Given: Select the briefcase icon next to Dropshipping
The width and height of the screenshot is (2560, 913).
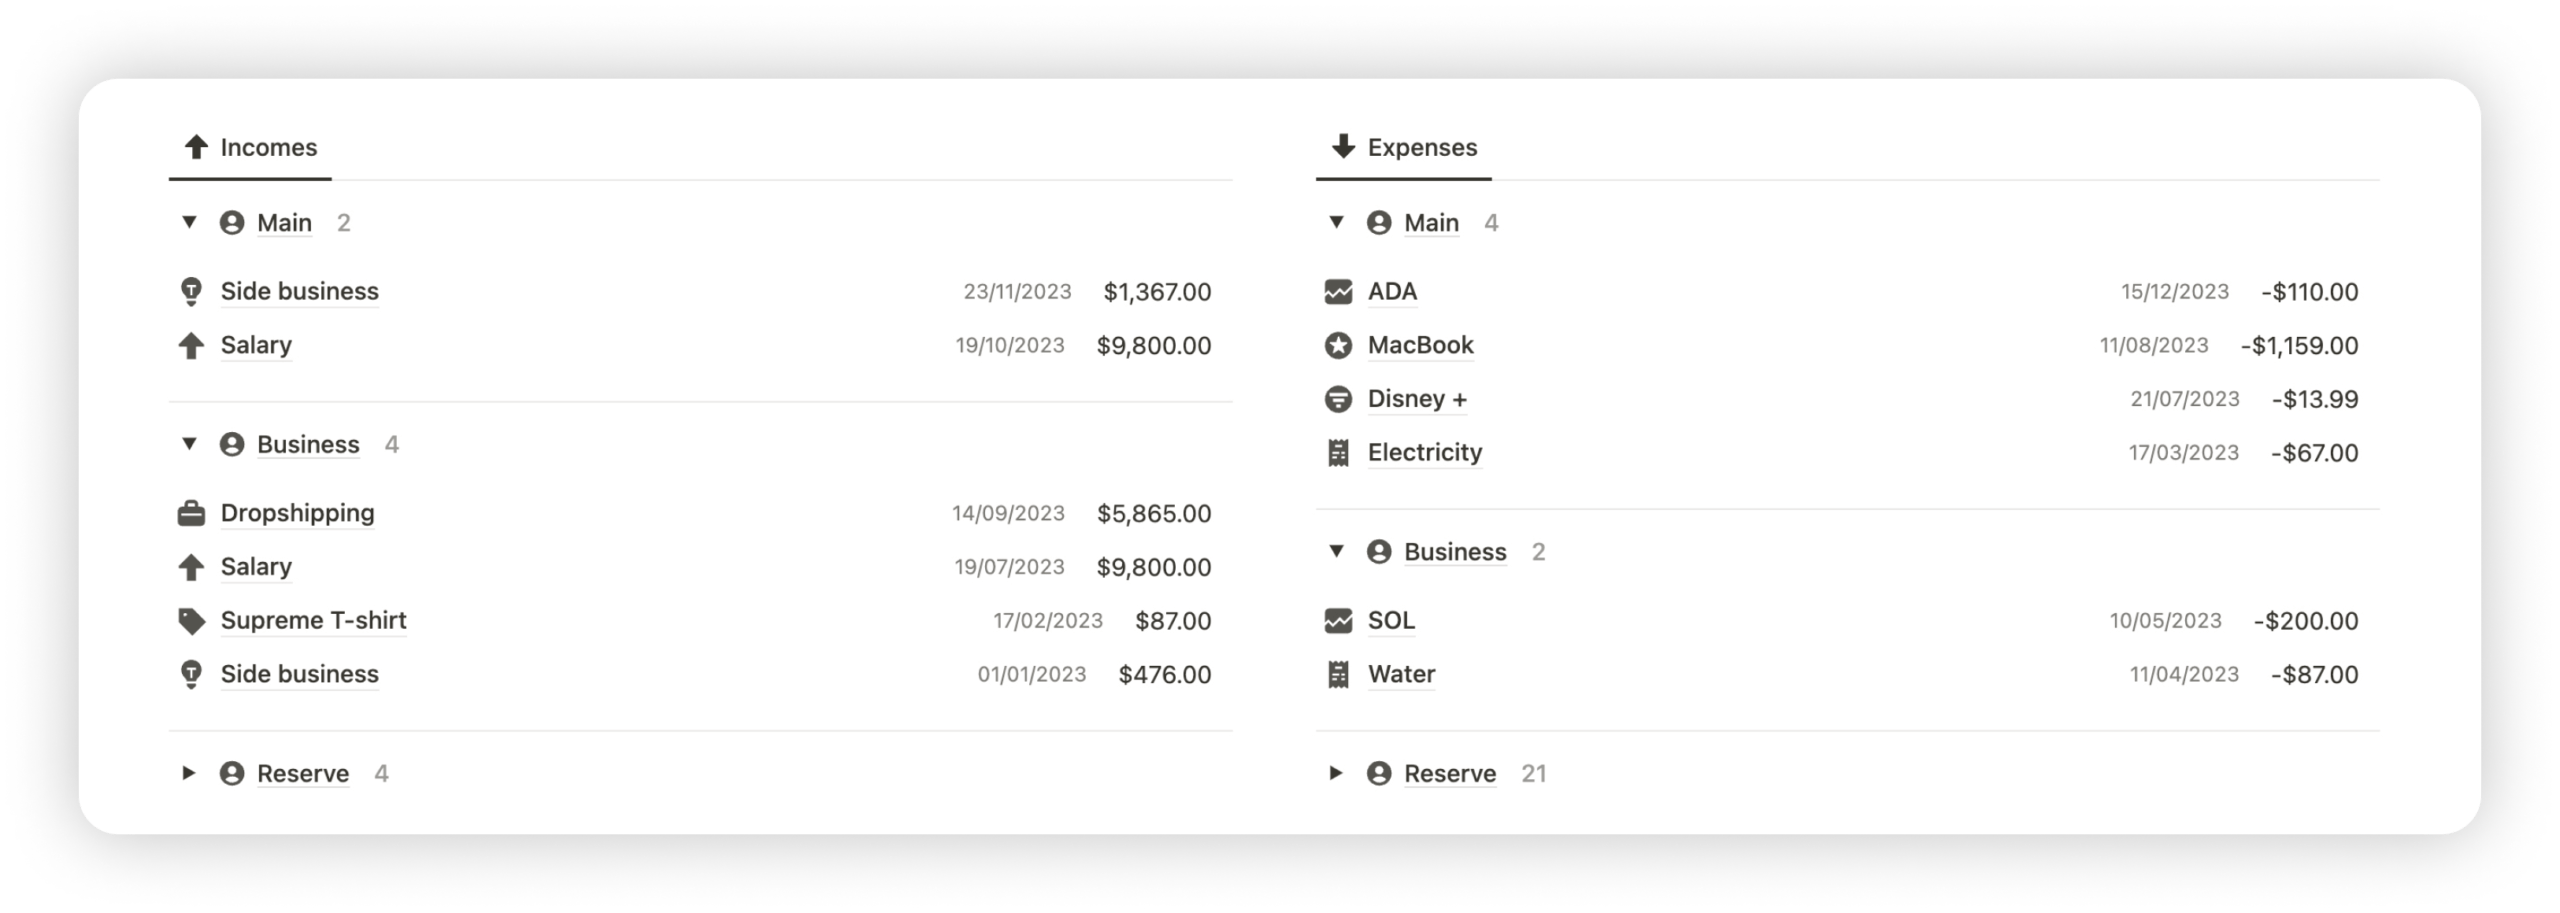Looking at the screenshot, I should pyautogui.click(x=193, y=513).
